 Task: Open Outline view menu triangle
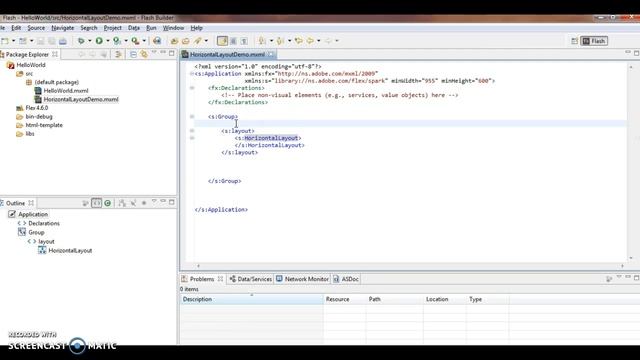154,202
